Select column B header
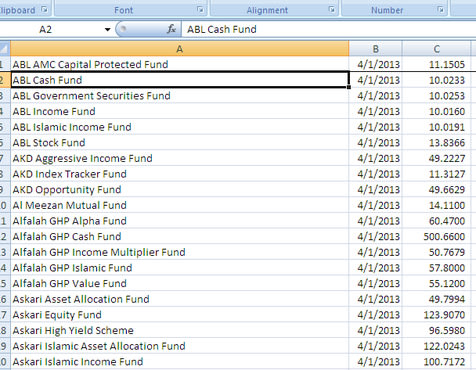This screenshot has height=370, width=476. pos(376,49)
